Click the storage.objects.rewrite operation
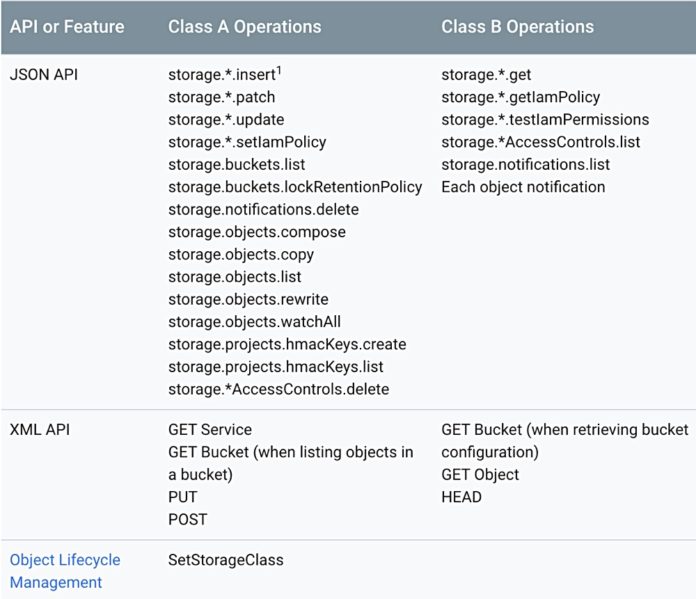Screen dimensions: 696x599 click(x=248, y=299)
